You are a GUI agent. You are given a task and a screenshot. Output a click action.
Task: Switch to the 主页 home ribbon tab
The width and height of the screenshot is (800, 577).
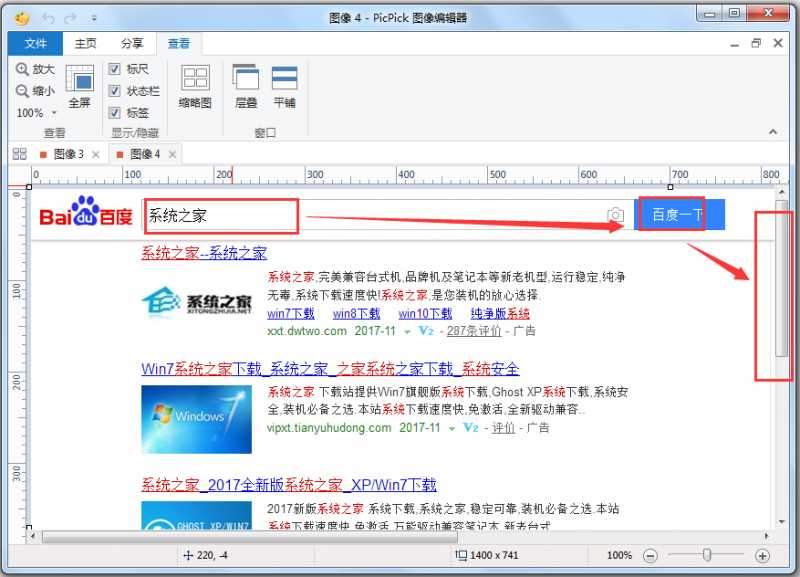85,43
